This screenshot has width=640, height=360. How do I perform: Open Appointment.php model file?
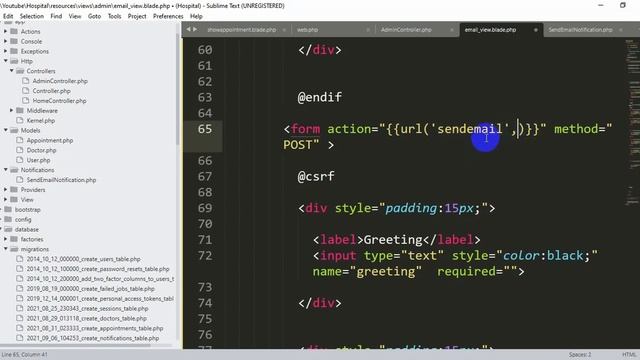pyautogui.click(x=50, y=140)
